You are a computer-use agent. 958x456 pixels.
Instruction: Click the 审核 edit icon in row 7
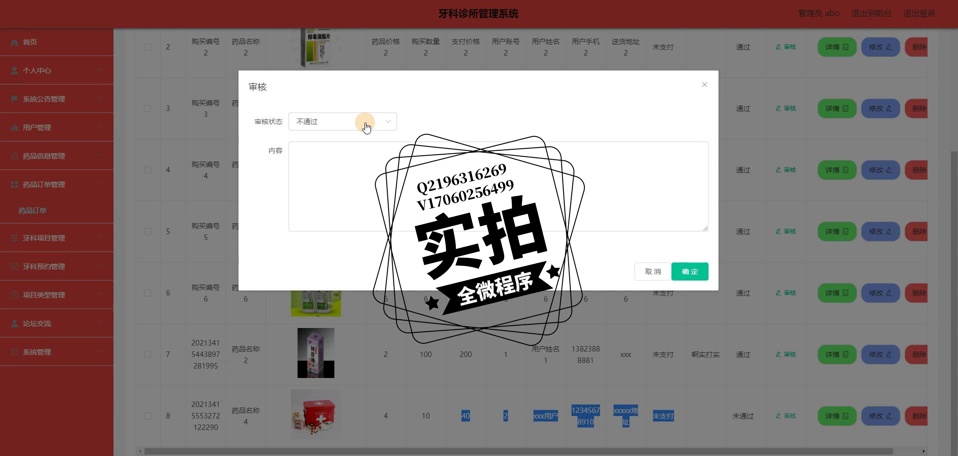[779, 354]
